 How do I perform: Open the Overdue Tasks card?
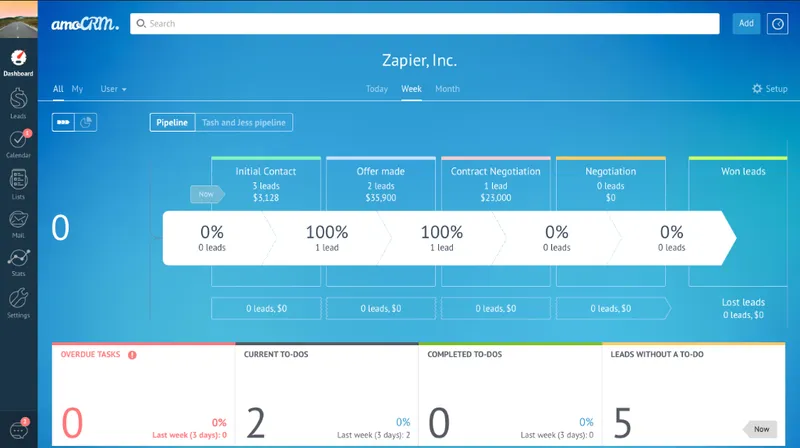tap(143, 395)
